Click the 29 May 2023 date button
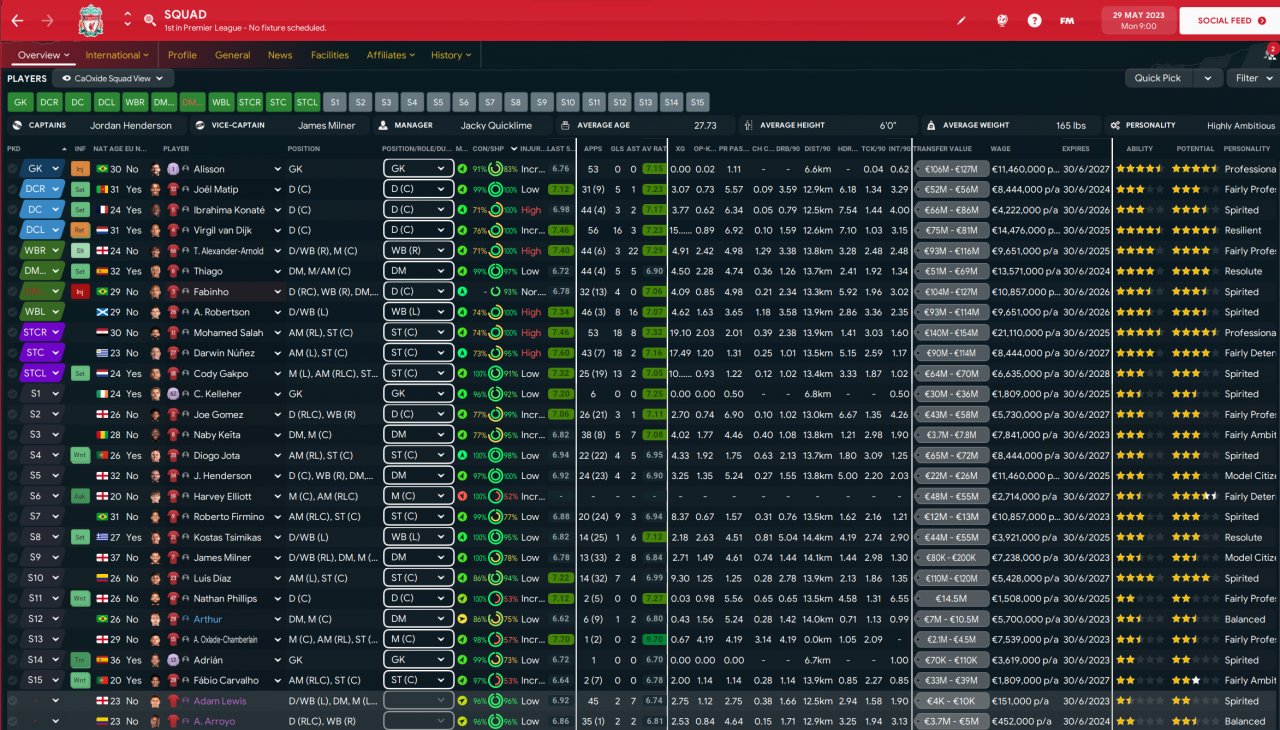Viewport: 1280px width, 730px height. [x=1138, y=20]
